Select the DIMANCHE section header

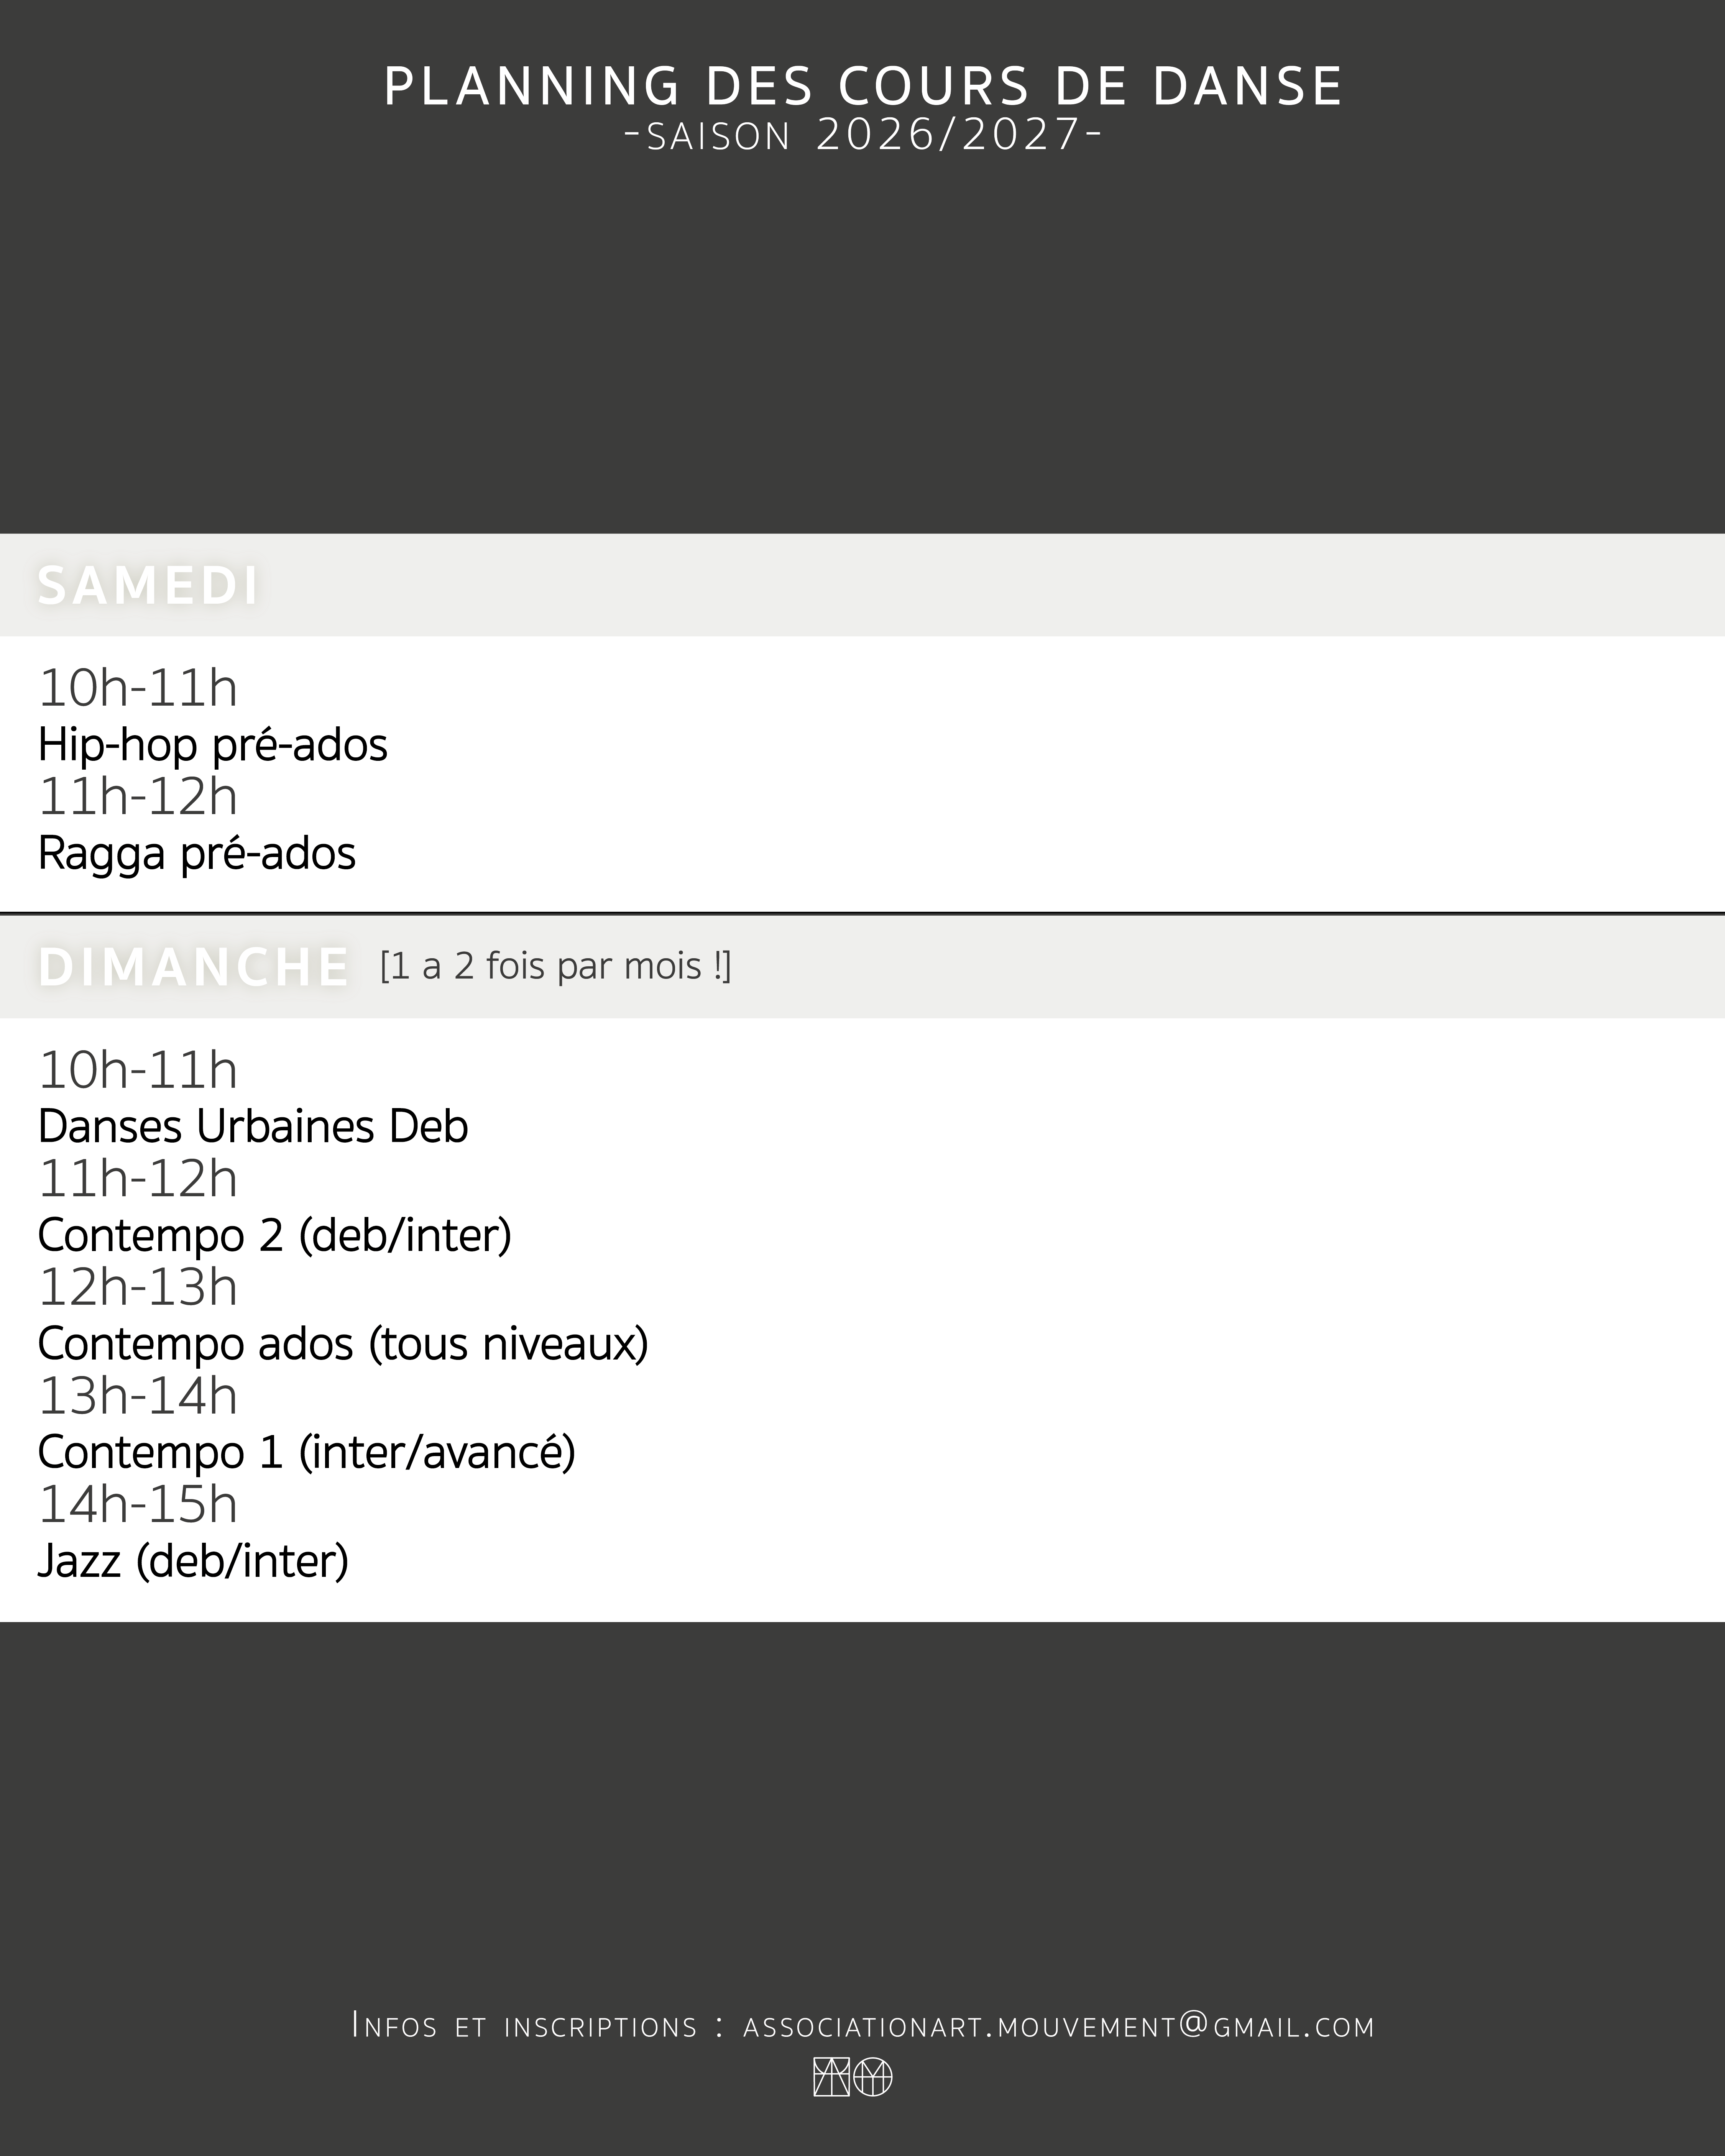[x=193, y=967]
